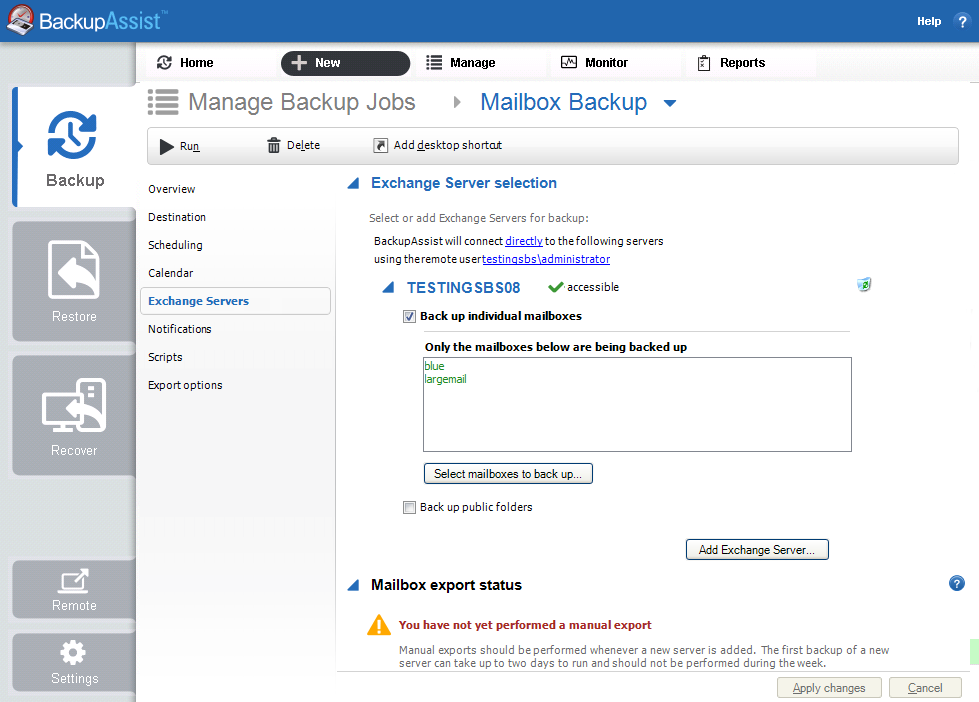
Task: Click the Run icon to start the job
Action: (x=166, y=145)
